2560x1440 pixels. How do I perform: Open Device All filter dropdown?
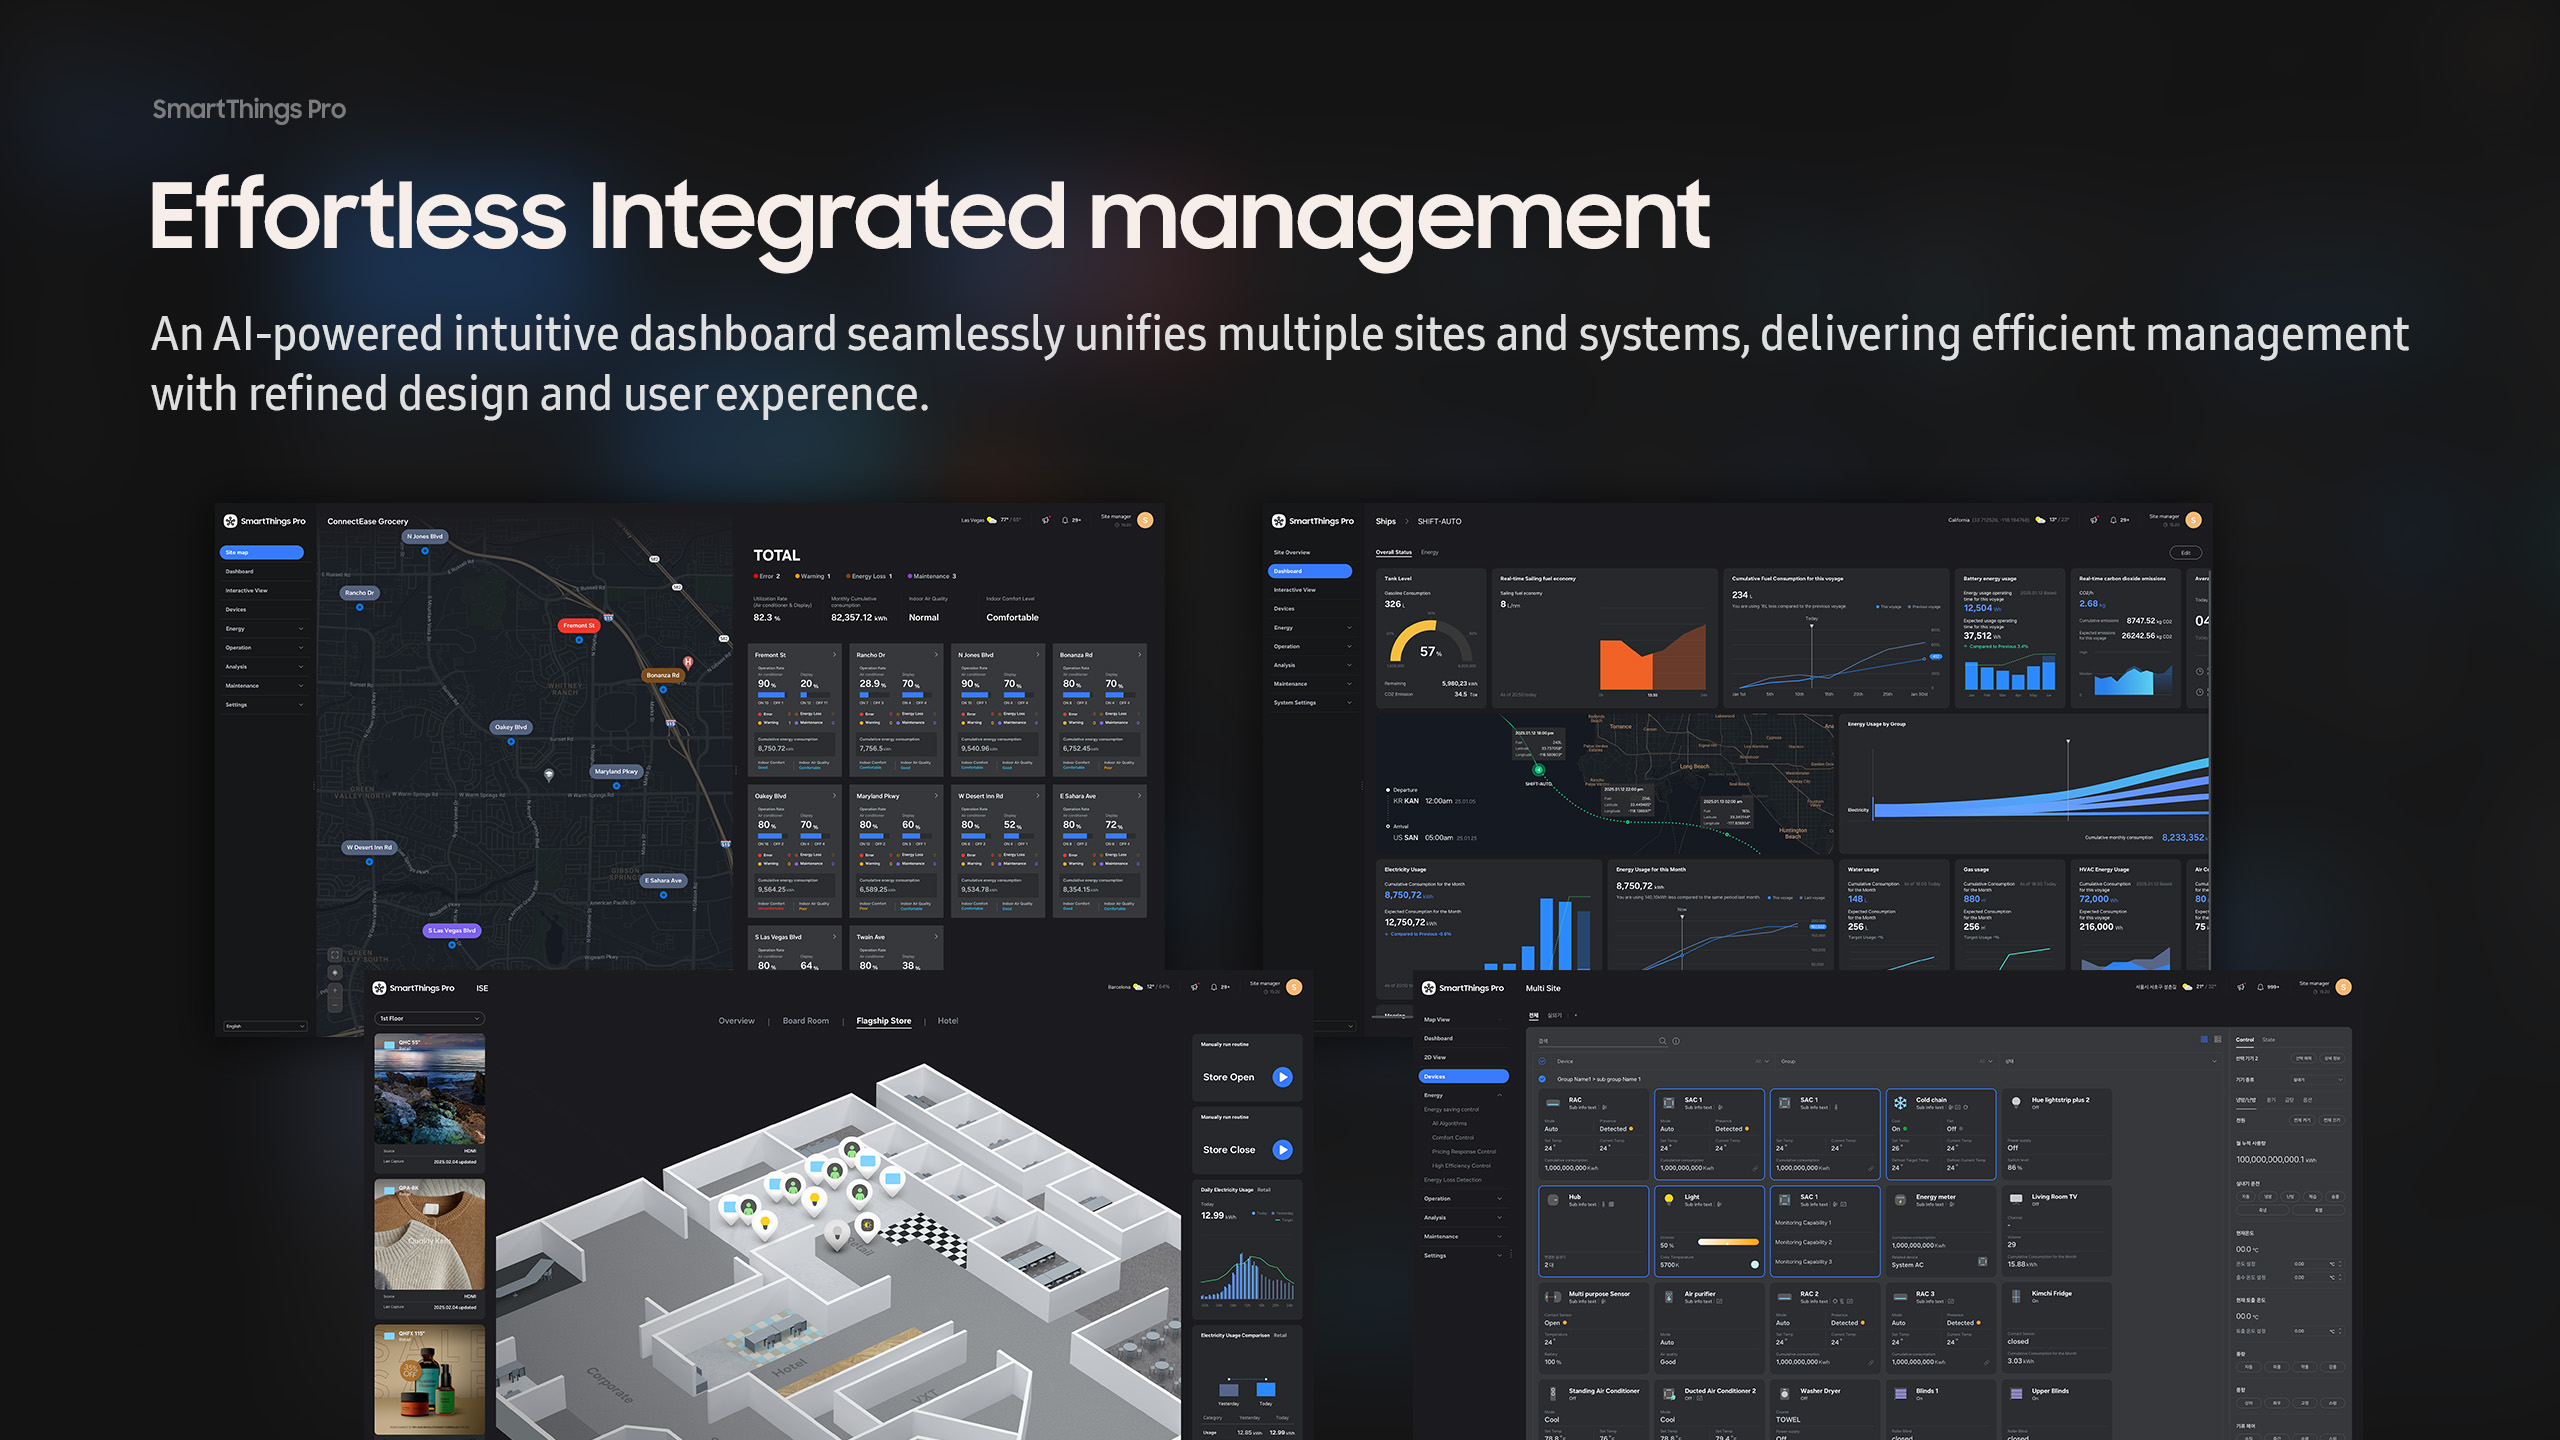coord(1763,1061)
